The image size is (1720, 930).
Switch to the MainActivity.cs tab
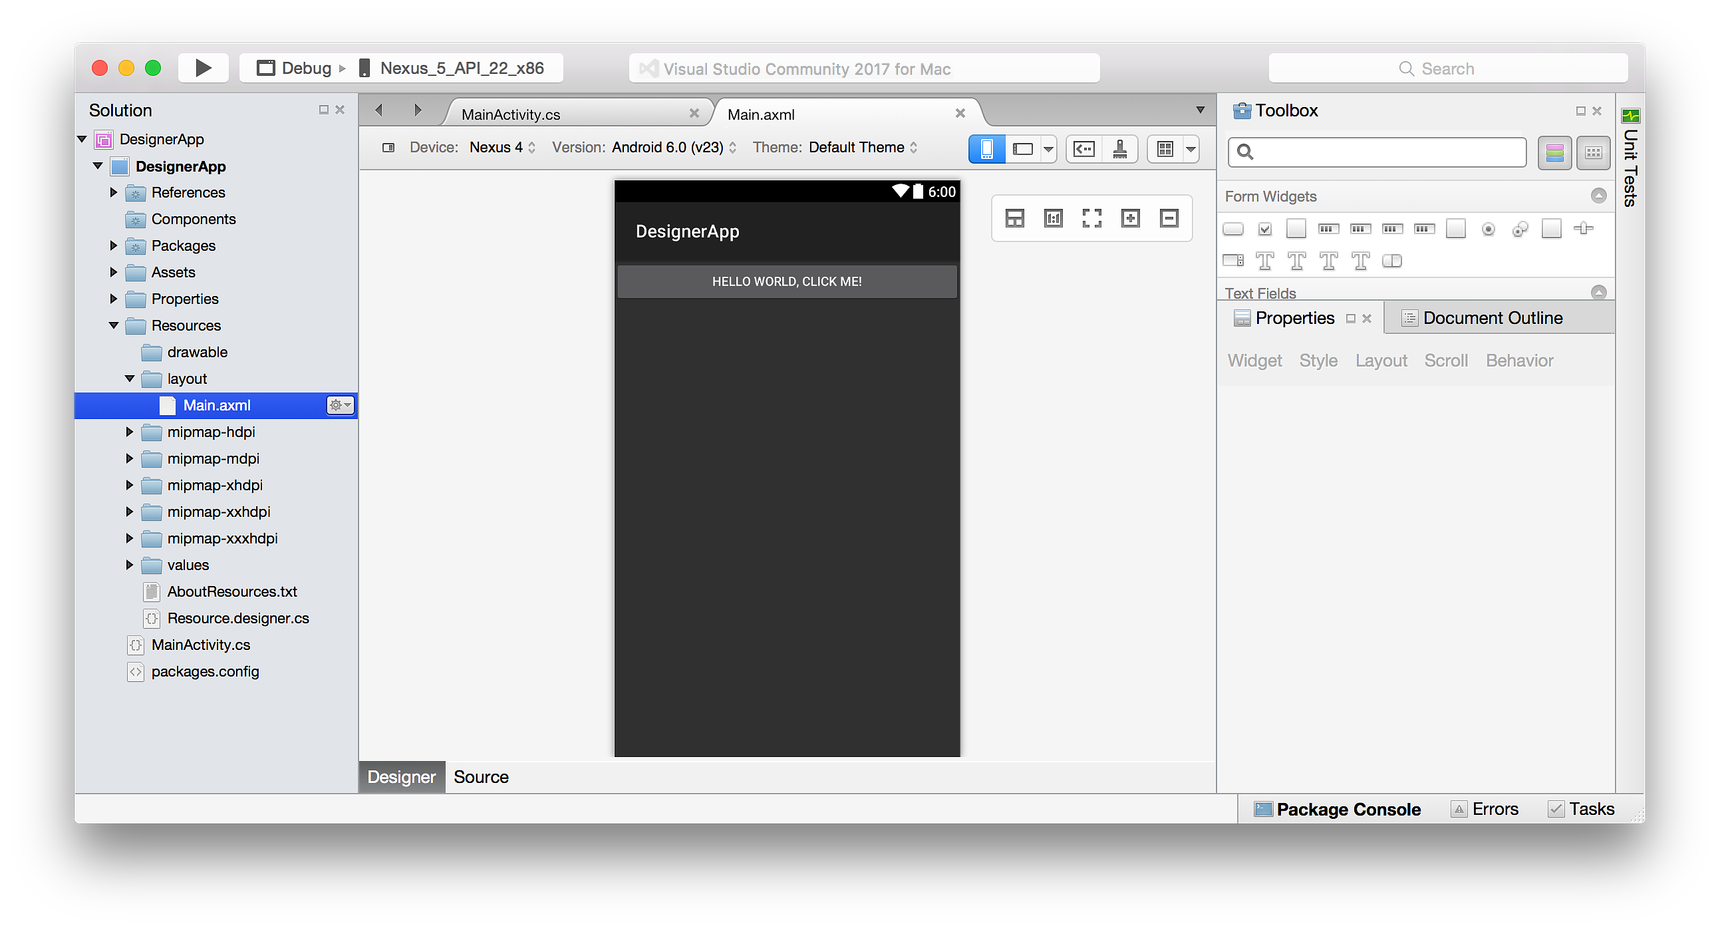[x=511, y=114]
